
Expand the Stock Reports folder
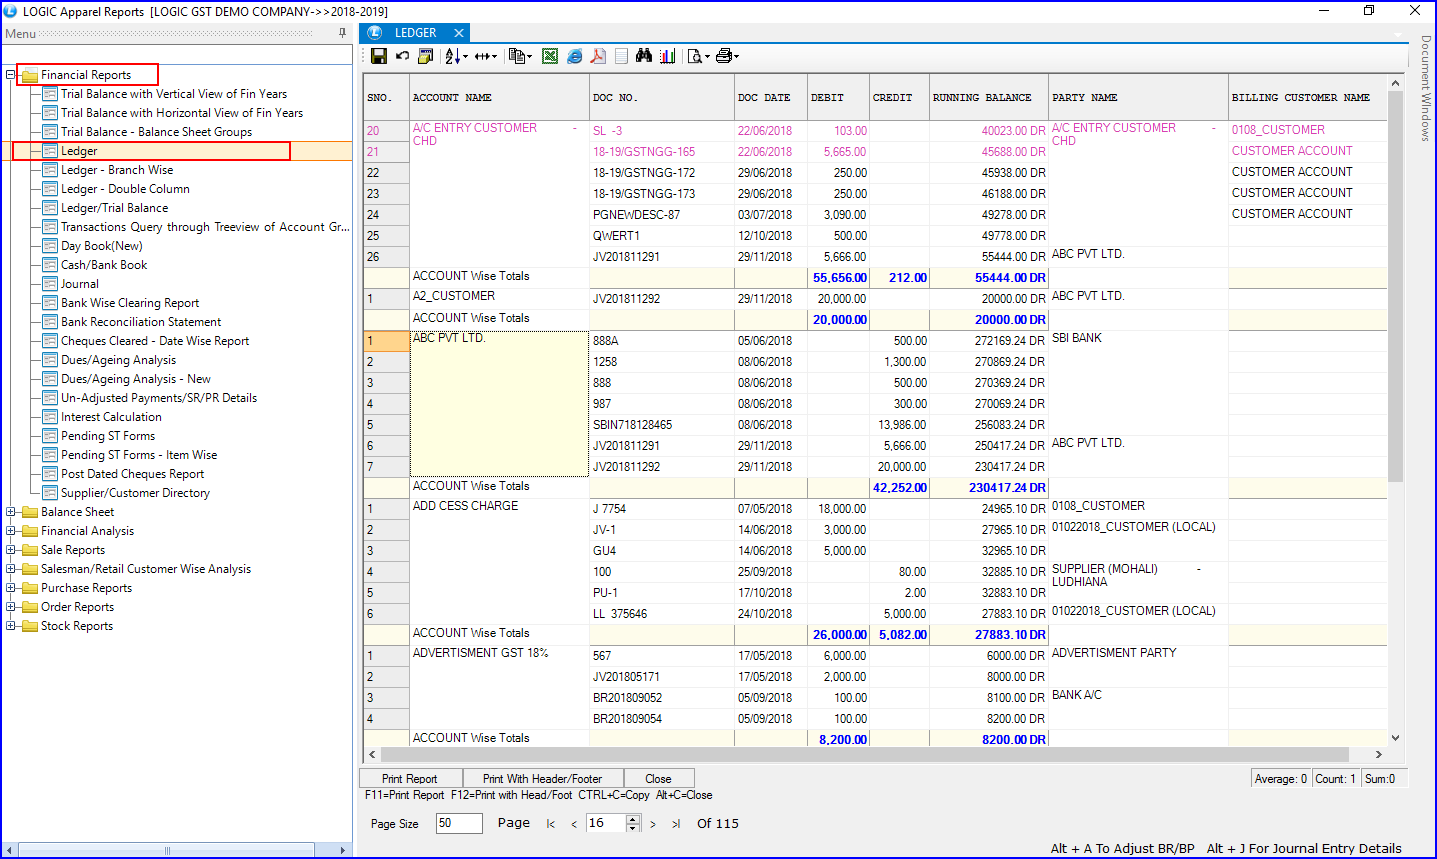[x=10, y=626]
